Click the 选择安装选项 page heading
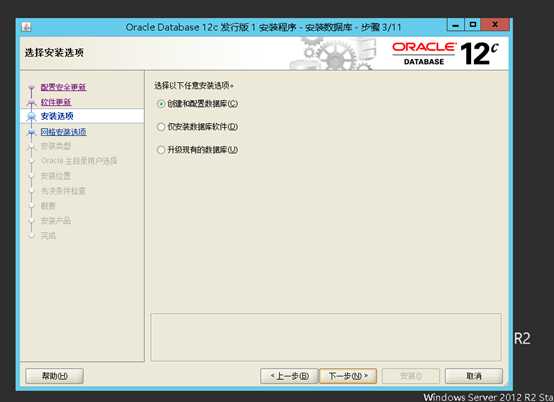This screenshot has height=402, width=554. [54, 53]
